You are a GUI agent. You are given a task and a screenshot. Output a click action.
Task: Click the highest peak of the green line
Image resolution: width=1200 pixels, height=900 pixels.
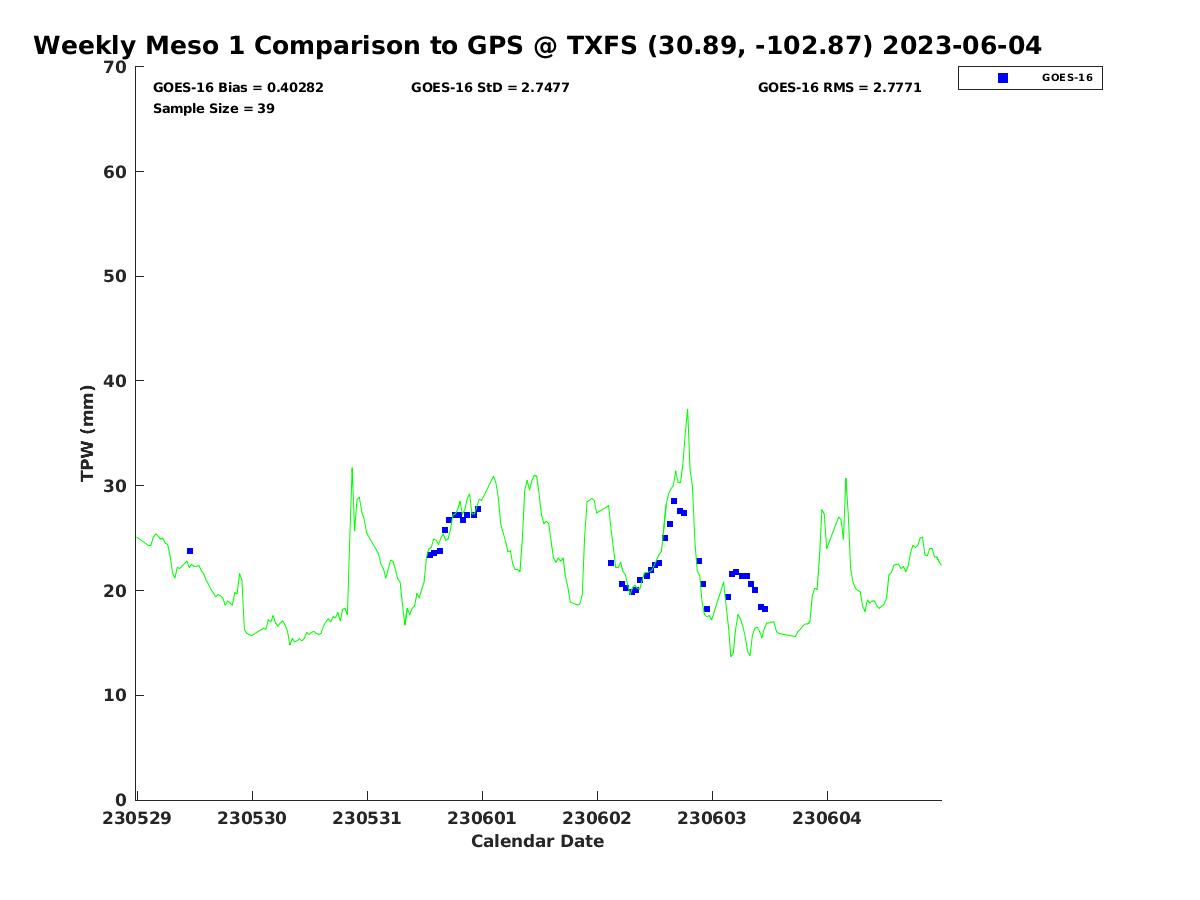[x=687, y=409]
